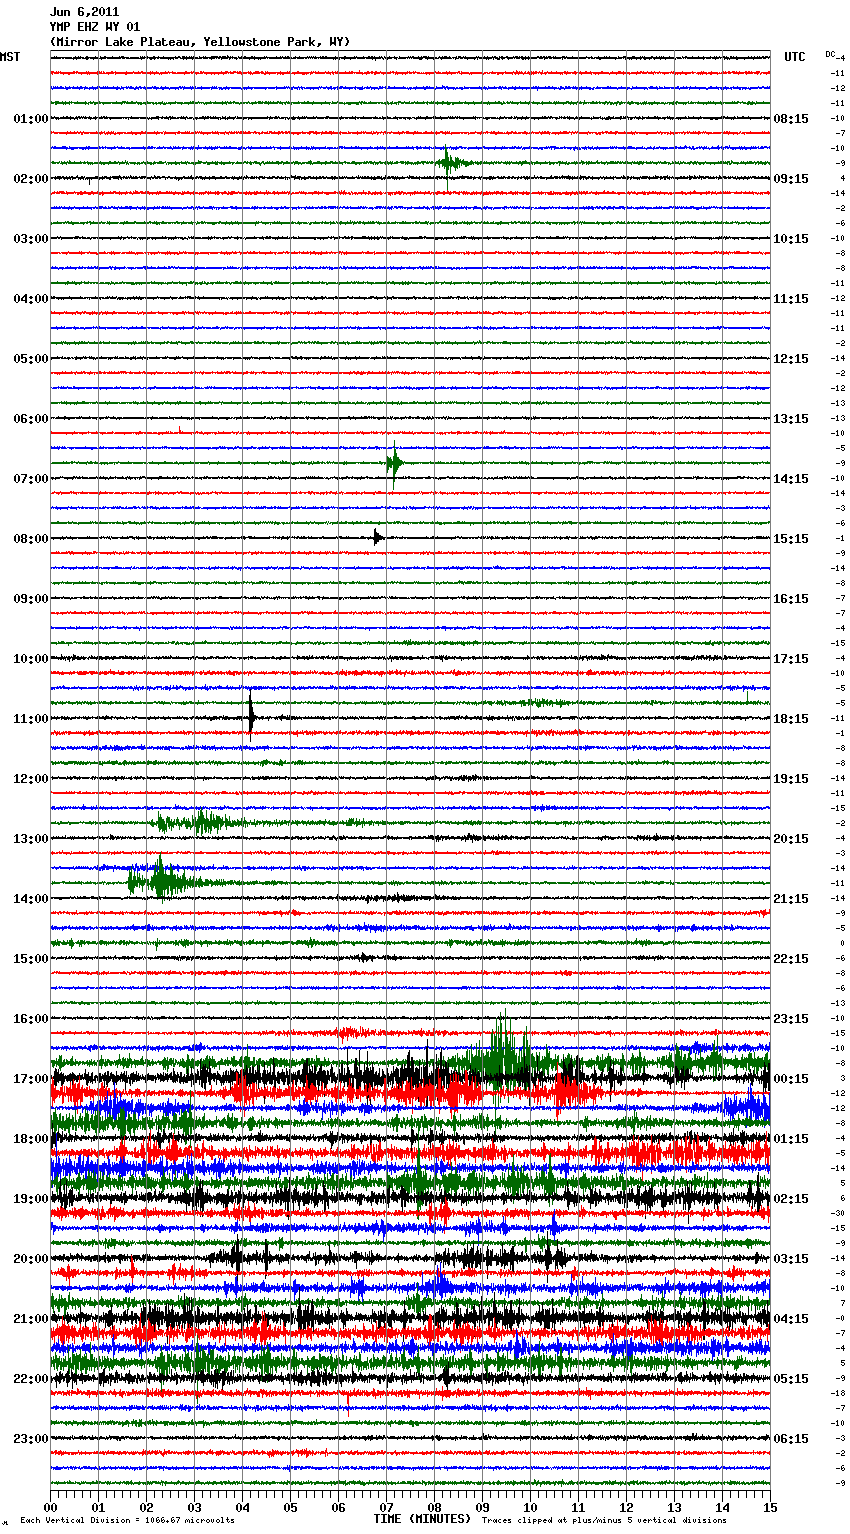Click the "14:15" UTC time label
The image size is (850, 1534).
click(791, 479)
